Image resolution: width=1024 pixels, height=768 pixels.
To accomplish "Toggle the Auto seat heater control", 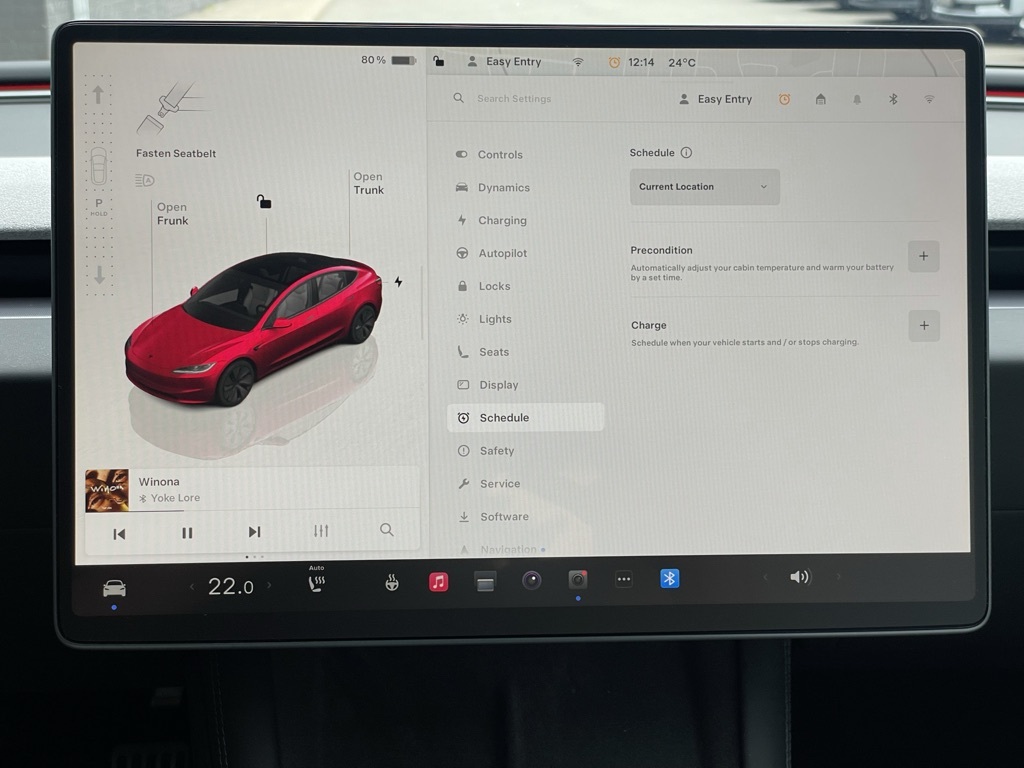I will 317,583.
